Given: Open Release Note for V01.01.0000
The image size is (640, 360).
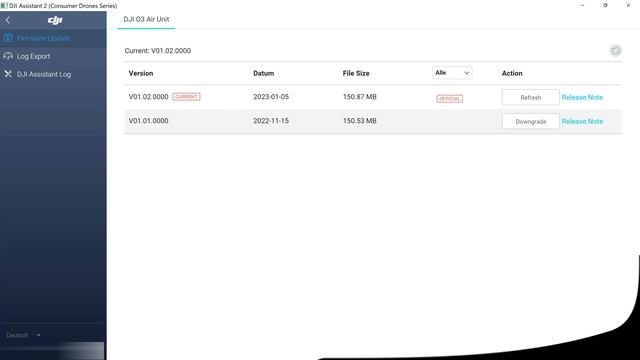Looking at the screenshot, I should pyautogui.click(x=582, y=121).
